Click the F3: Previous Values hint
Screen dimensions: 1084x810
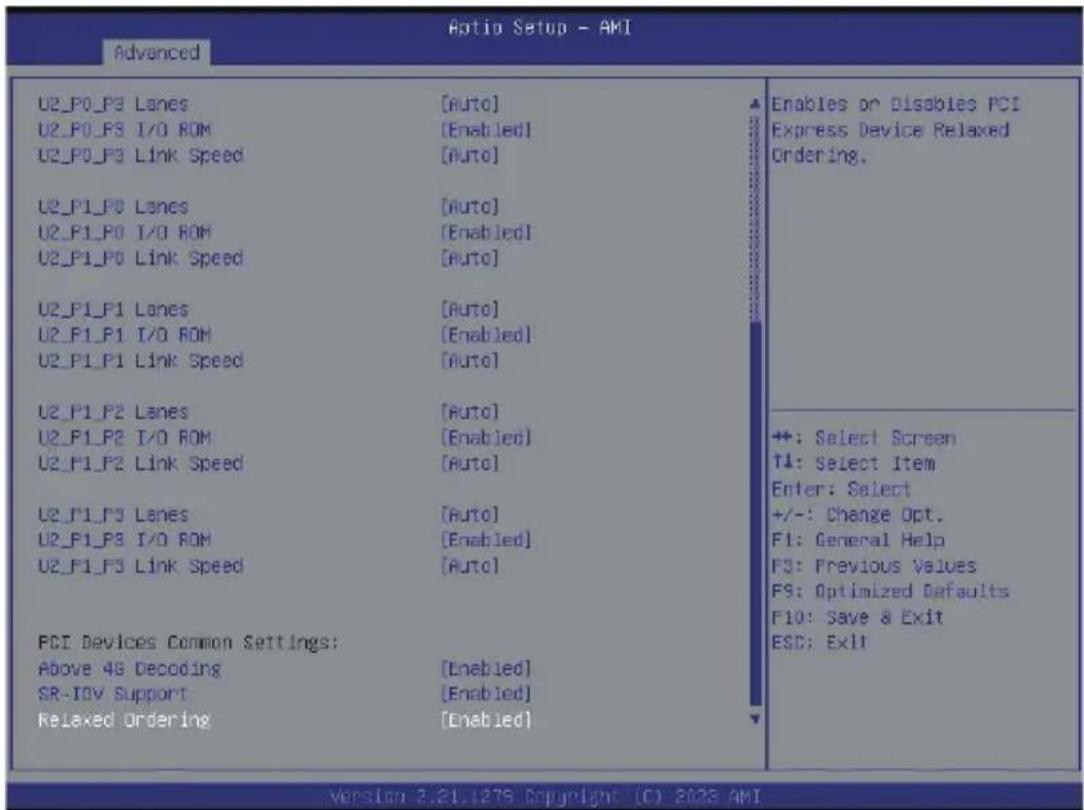(874, 565)
